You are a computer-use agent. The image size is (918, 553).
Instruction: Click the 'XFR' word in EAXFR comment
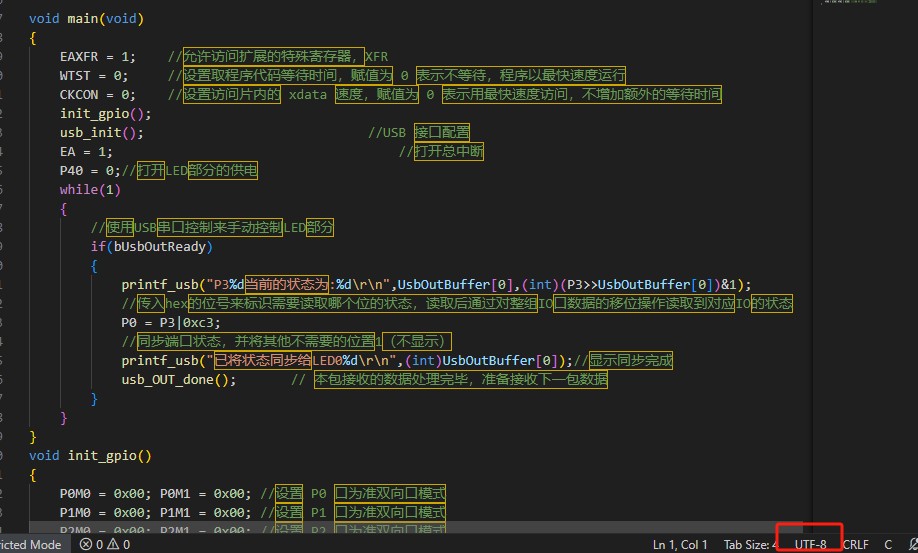(x=376, y=57)
